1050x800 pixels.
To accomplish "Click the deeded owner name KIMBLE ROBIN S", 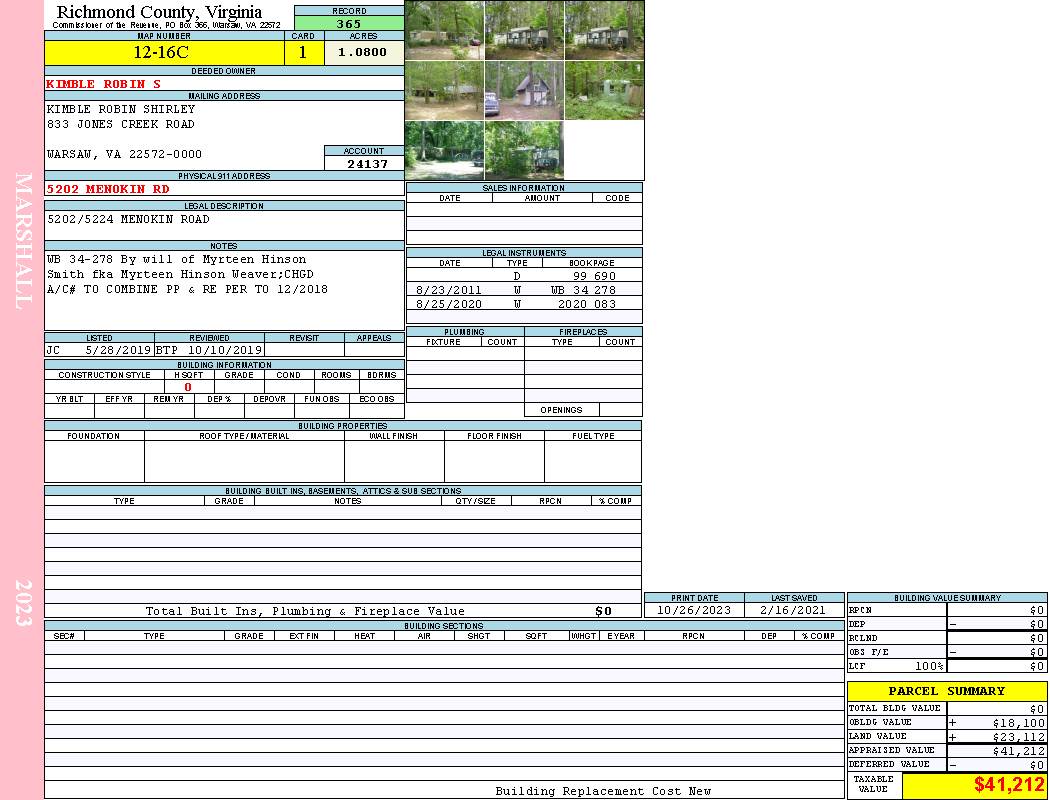I will coord(104,84).
